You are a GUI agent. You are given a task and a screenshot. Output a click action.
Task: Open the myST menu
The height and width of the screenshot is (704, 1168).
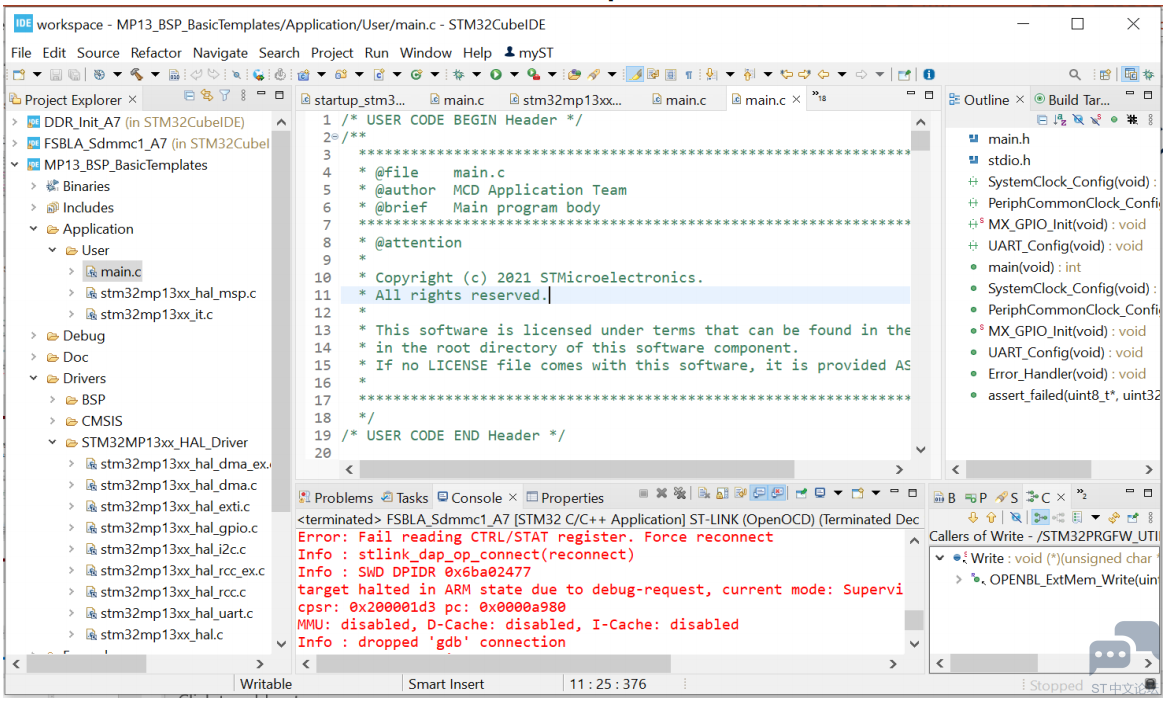coord(529,53)
